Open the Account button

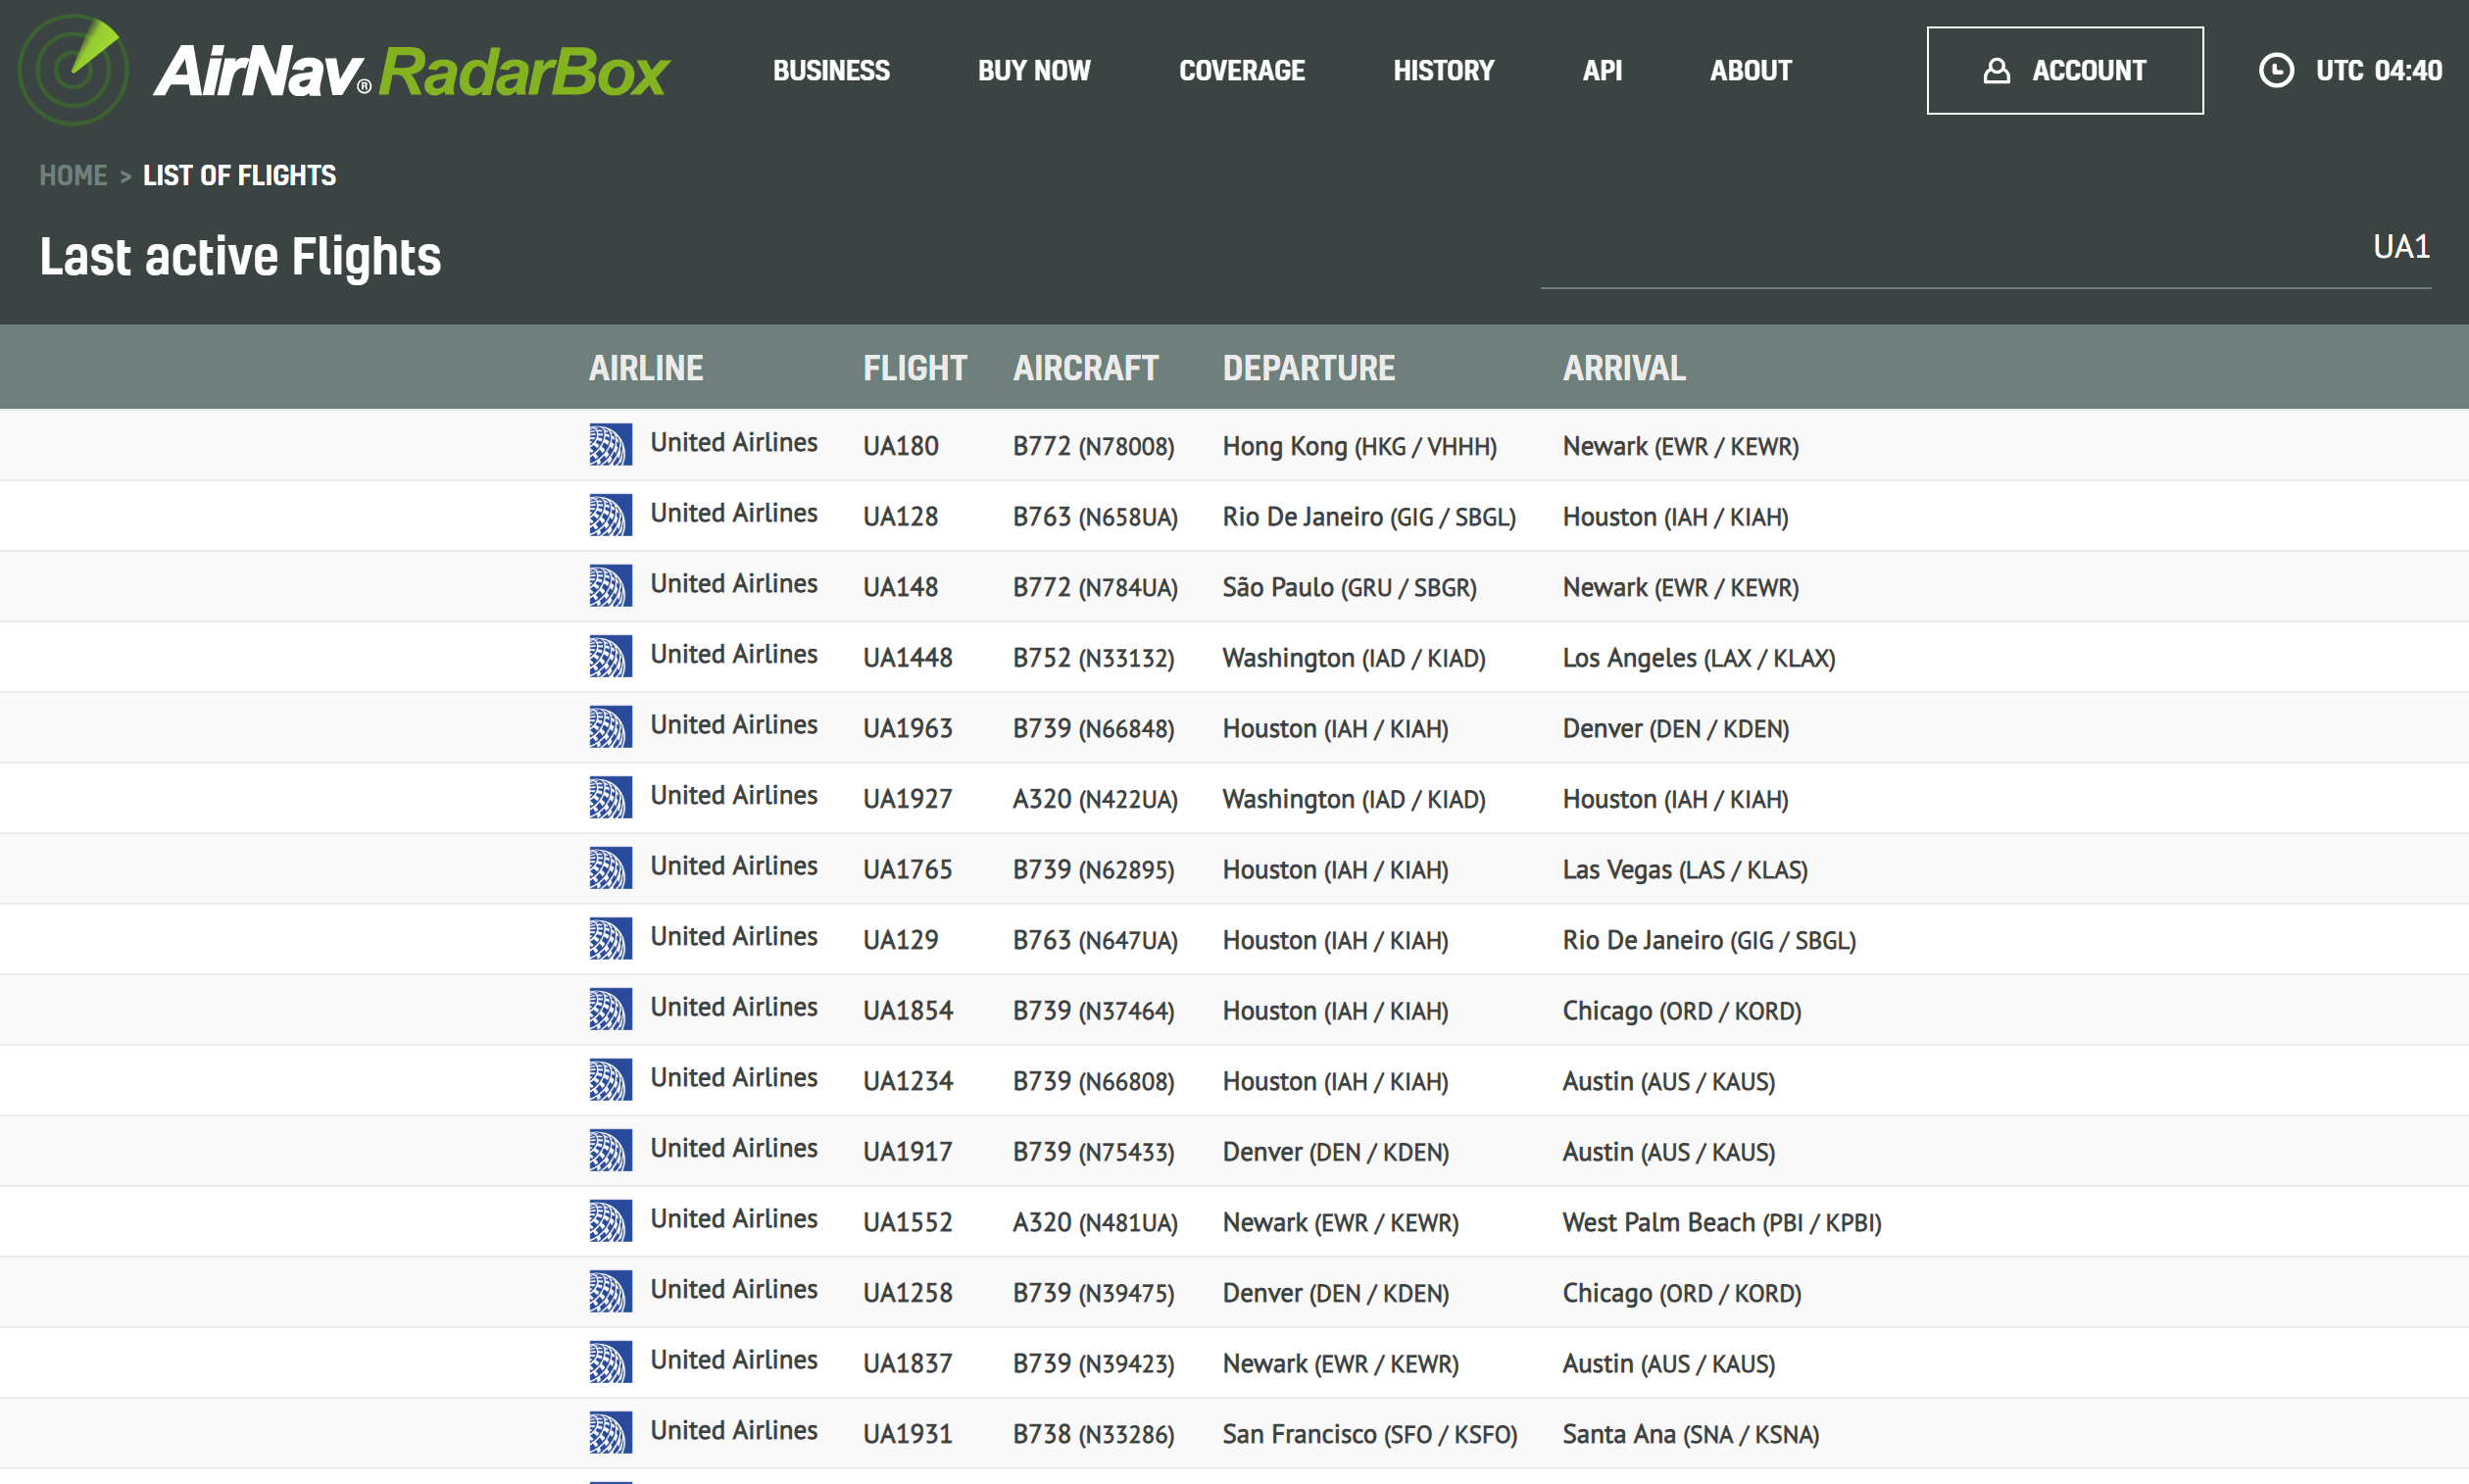2064,70
